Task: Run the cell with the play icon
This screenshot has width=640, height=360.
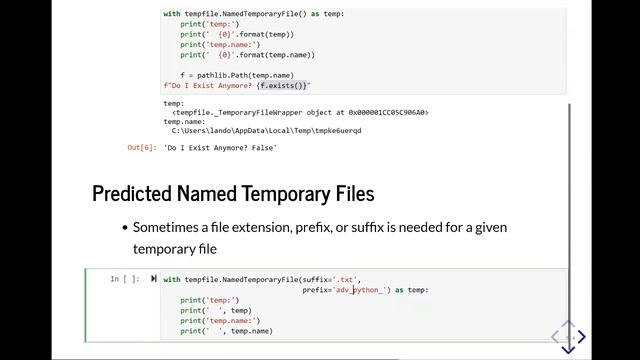Action: coord(154,279)
